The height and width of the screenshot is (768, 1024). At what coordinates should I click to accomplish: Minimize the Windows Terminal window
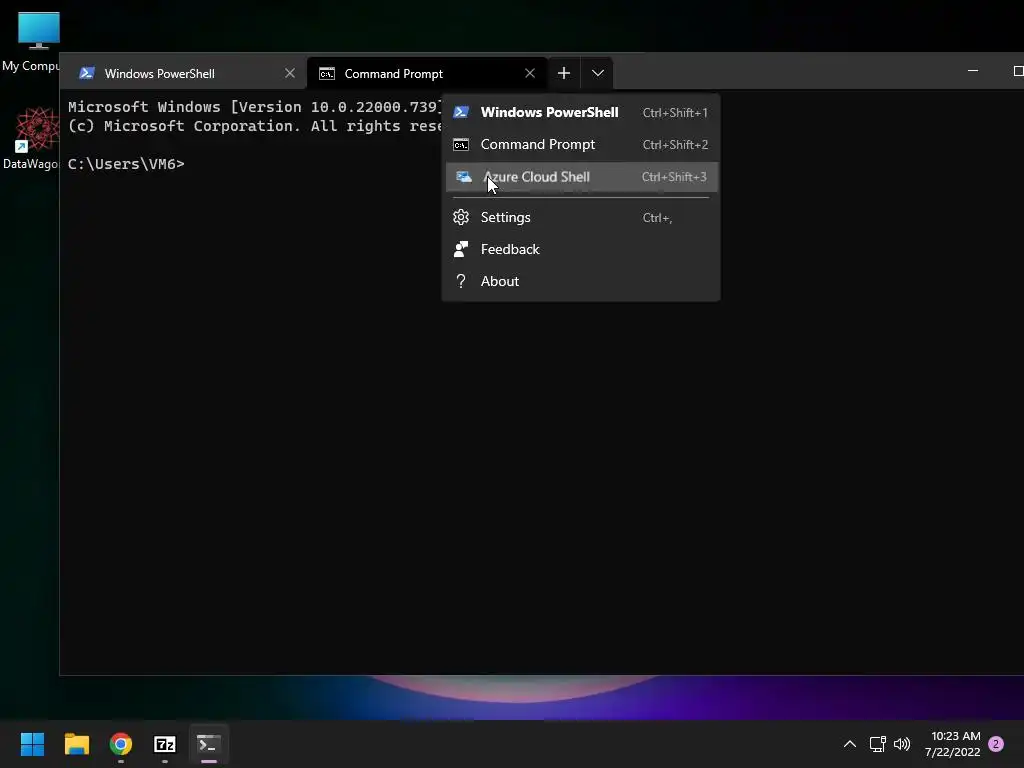point(973,71)
